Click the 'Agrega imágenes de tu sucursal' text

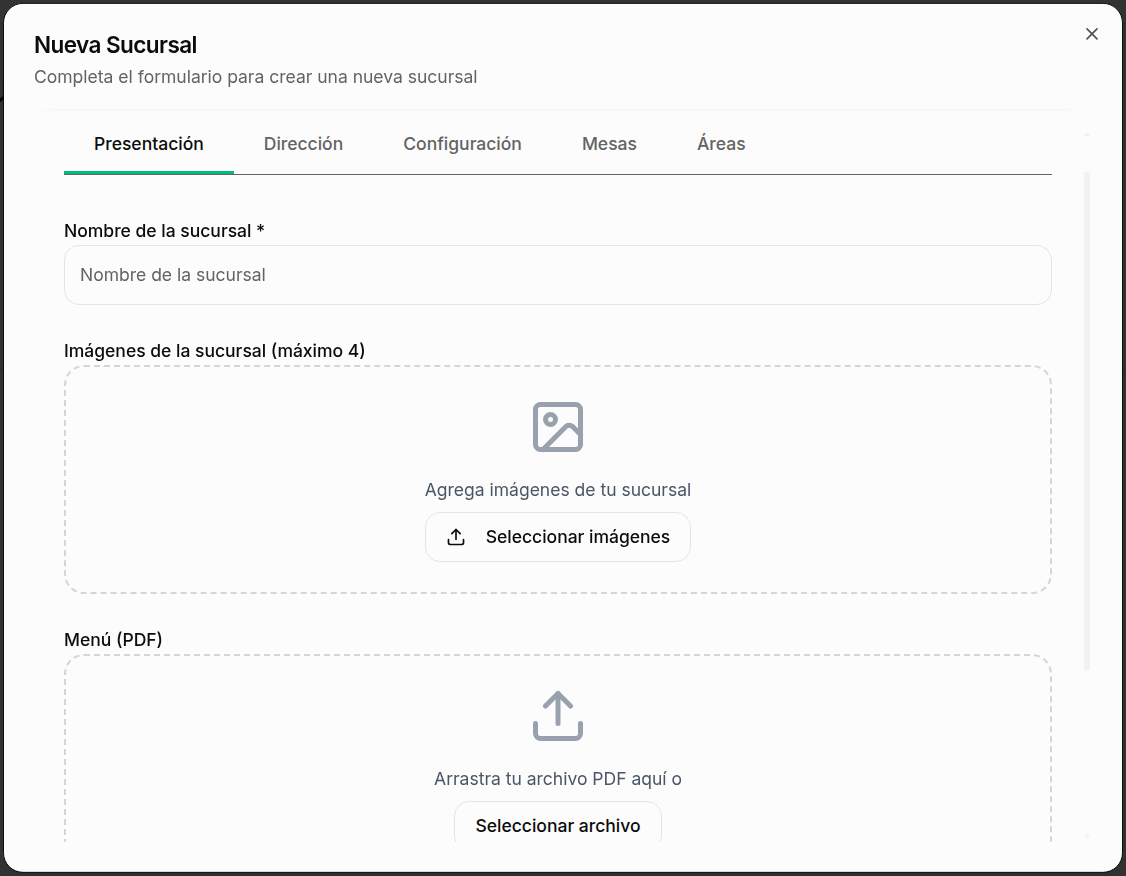(x=557, y=490)
